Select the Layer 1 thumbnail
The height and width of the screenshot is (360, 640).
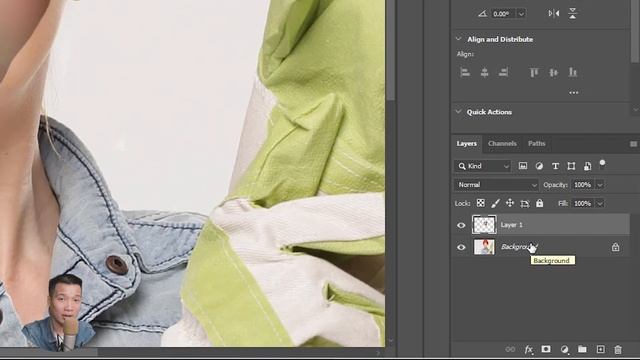[484, 225]
